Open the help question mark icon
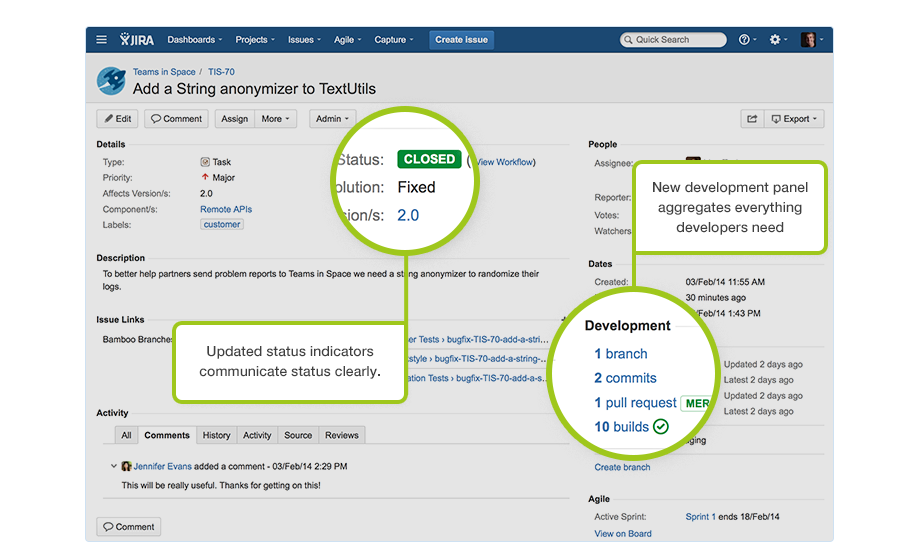This screenshot has width=920, height=542. click(747, 39)
